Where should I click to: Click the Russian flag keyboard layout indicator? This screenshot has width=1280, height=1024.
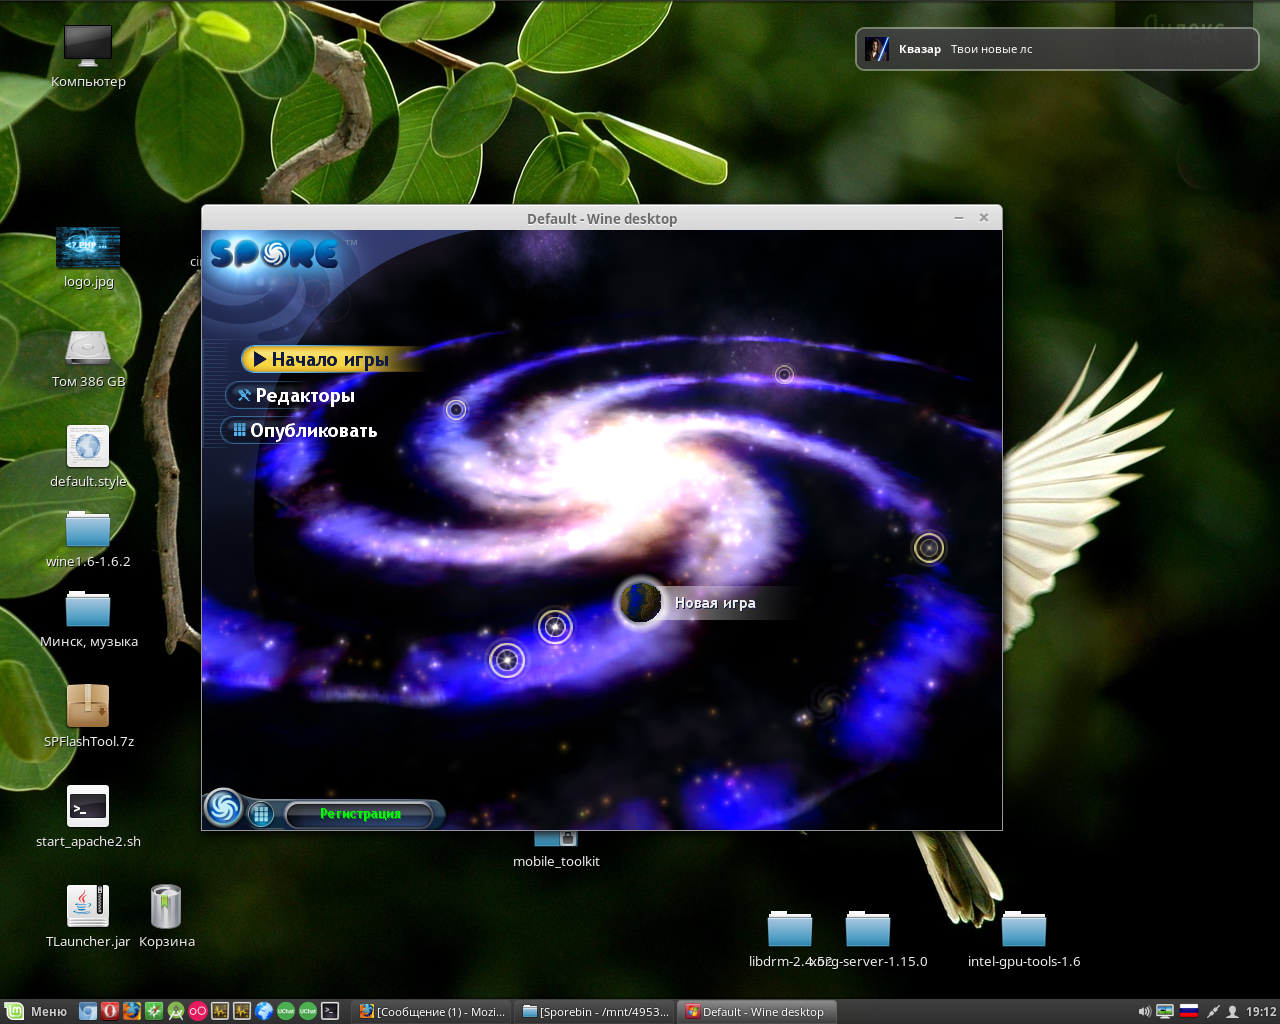[x=1189, y=1011]
